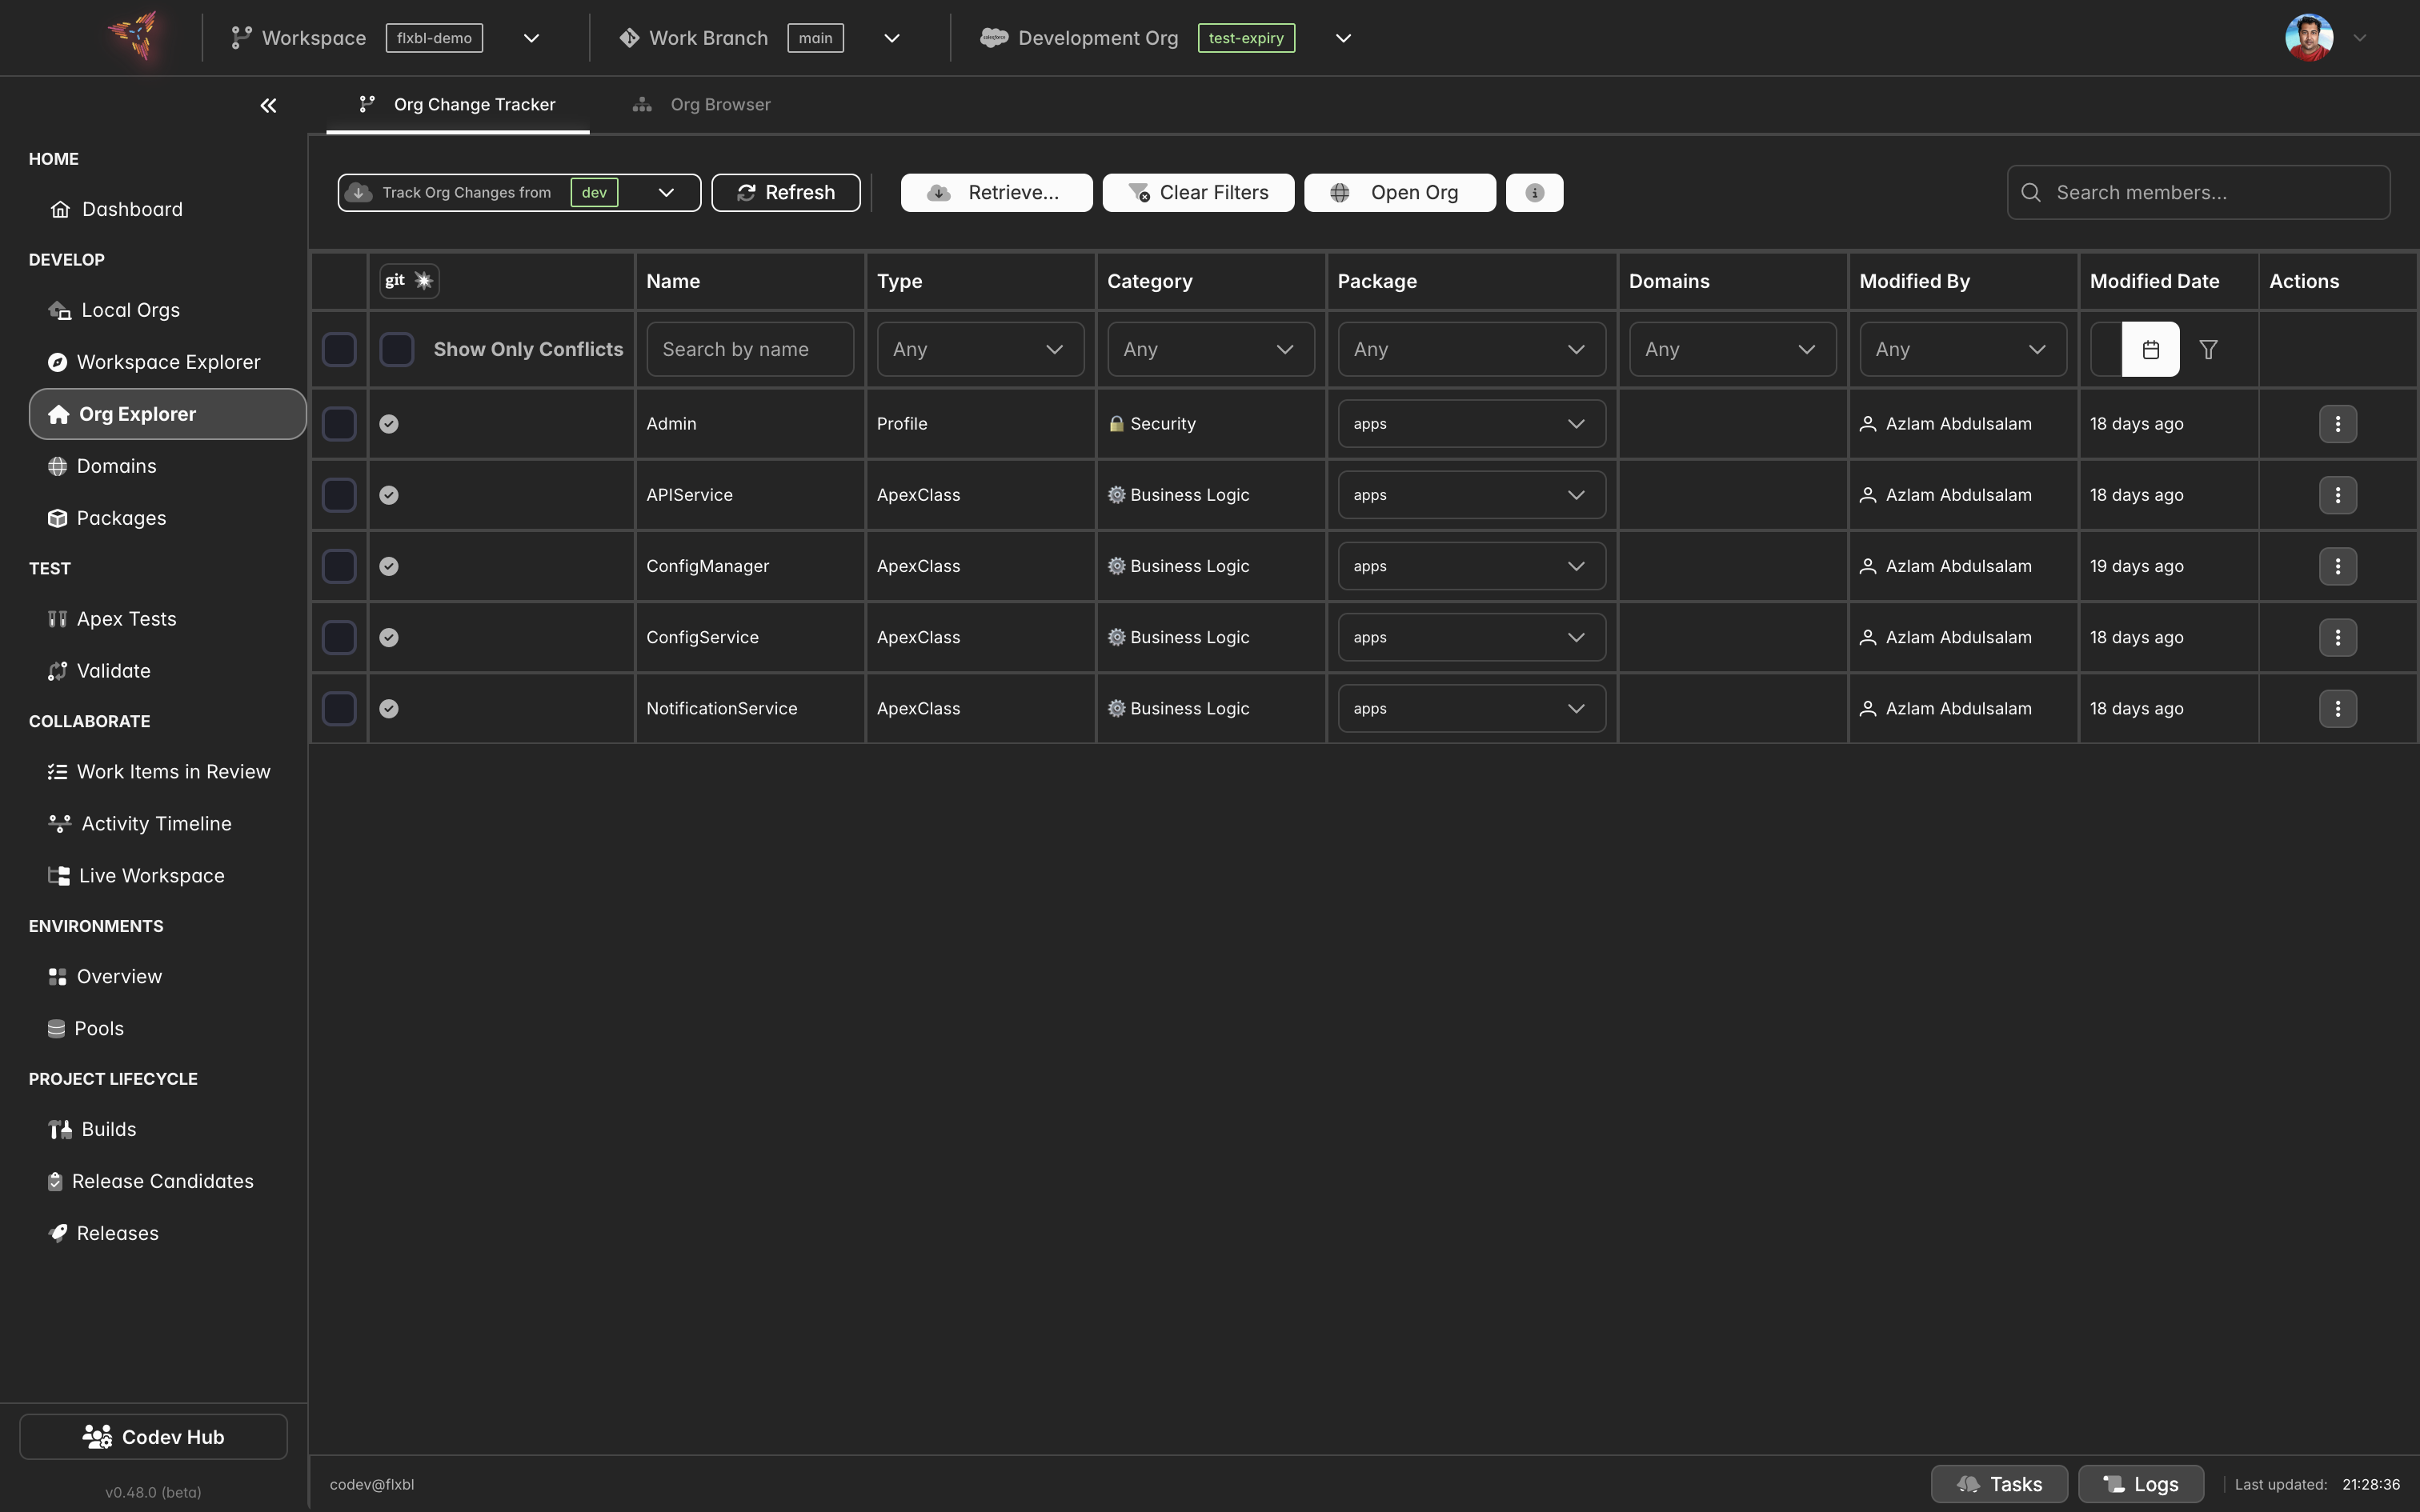
Task: Click the Retrieve... button
Action: pos(996,192)
